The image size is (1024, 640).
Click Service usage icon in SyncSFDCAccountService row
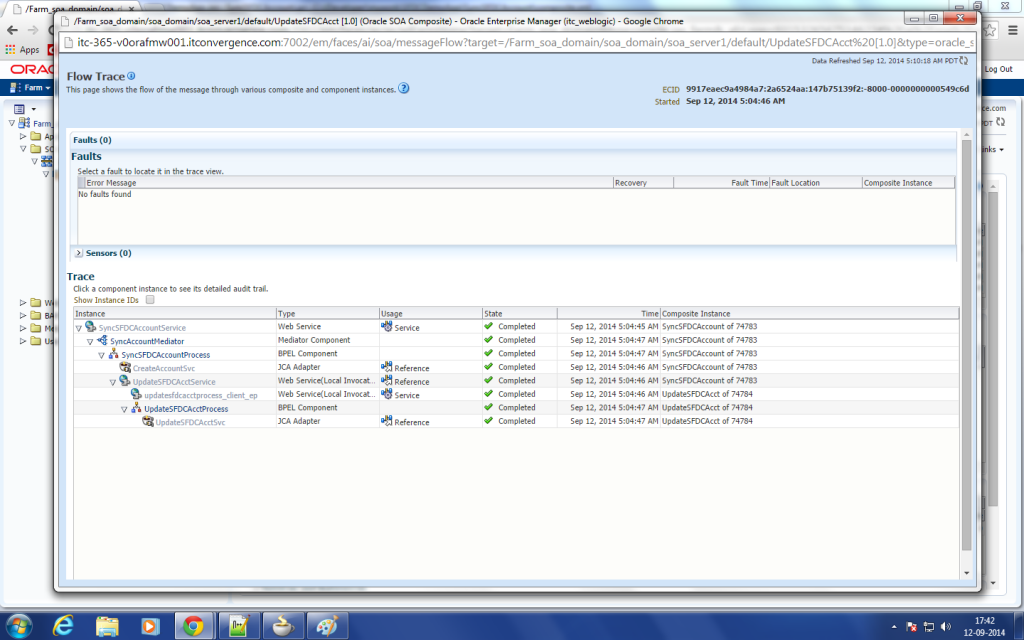(x=387, y=327)
